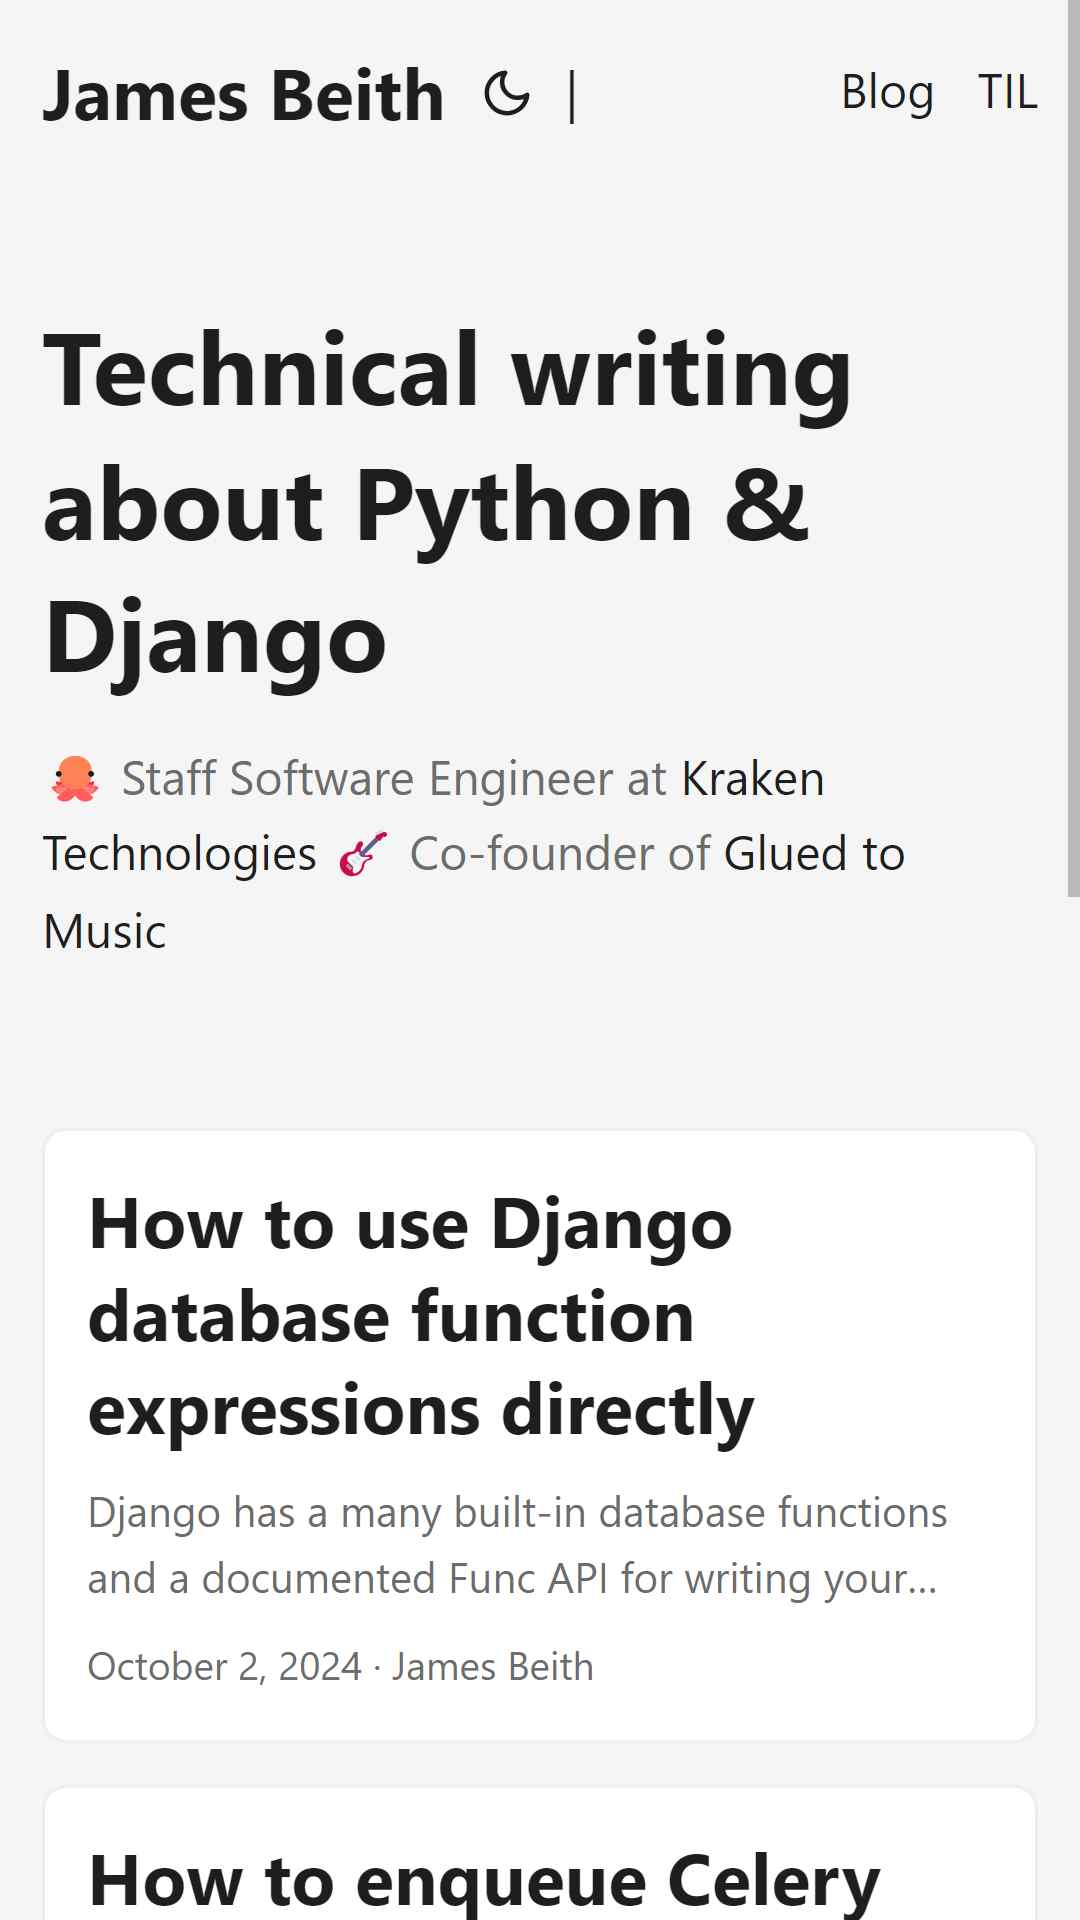This screenshot has width=1080, height=1920.
Task: Click the Django built-in database functions summary
Action: point(517,1546)
